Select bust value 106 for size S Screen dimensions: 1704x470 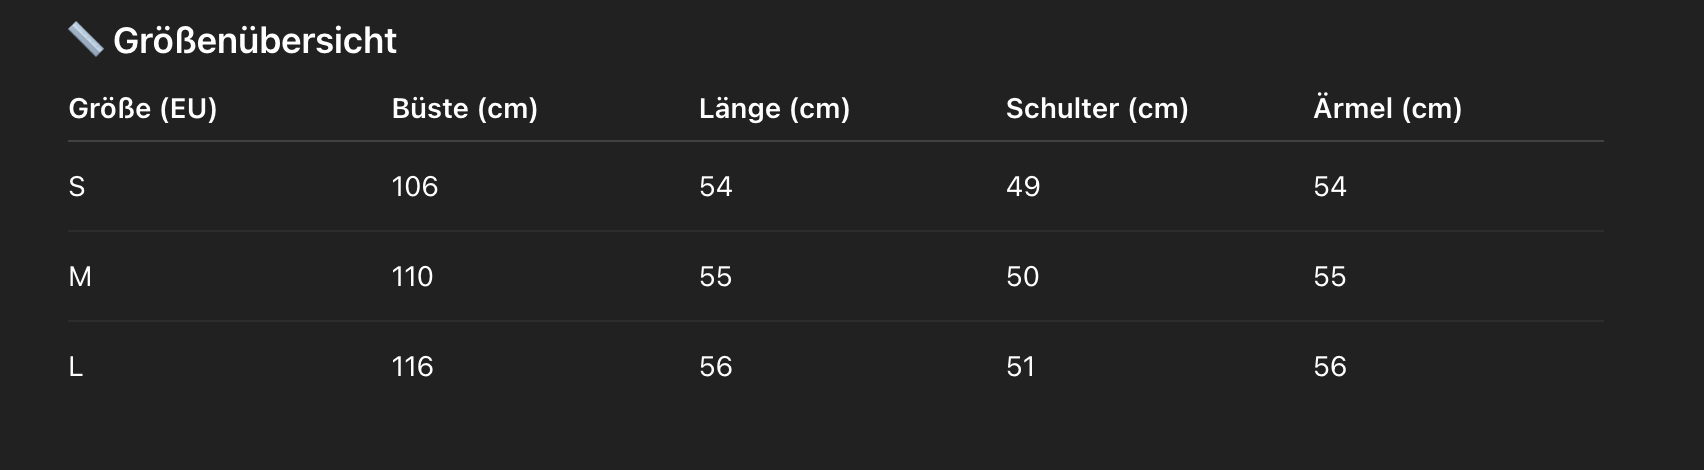click(x=415, y=187)
